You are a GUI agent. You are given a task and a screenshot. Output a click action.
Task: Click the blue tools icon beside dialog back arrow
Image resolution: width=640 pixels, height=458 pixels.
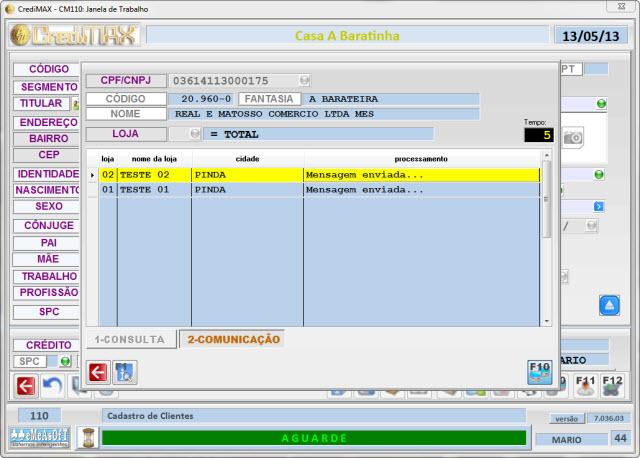tap(125, 372)
